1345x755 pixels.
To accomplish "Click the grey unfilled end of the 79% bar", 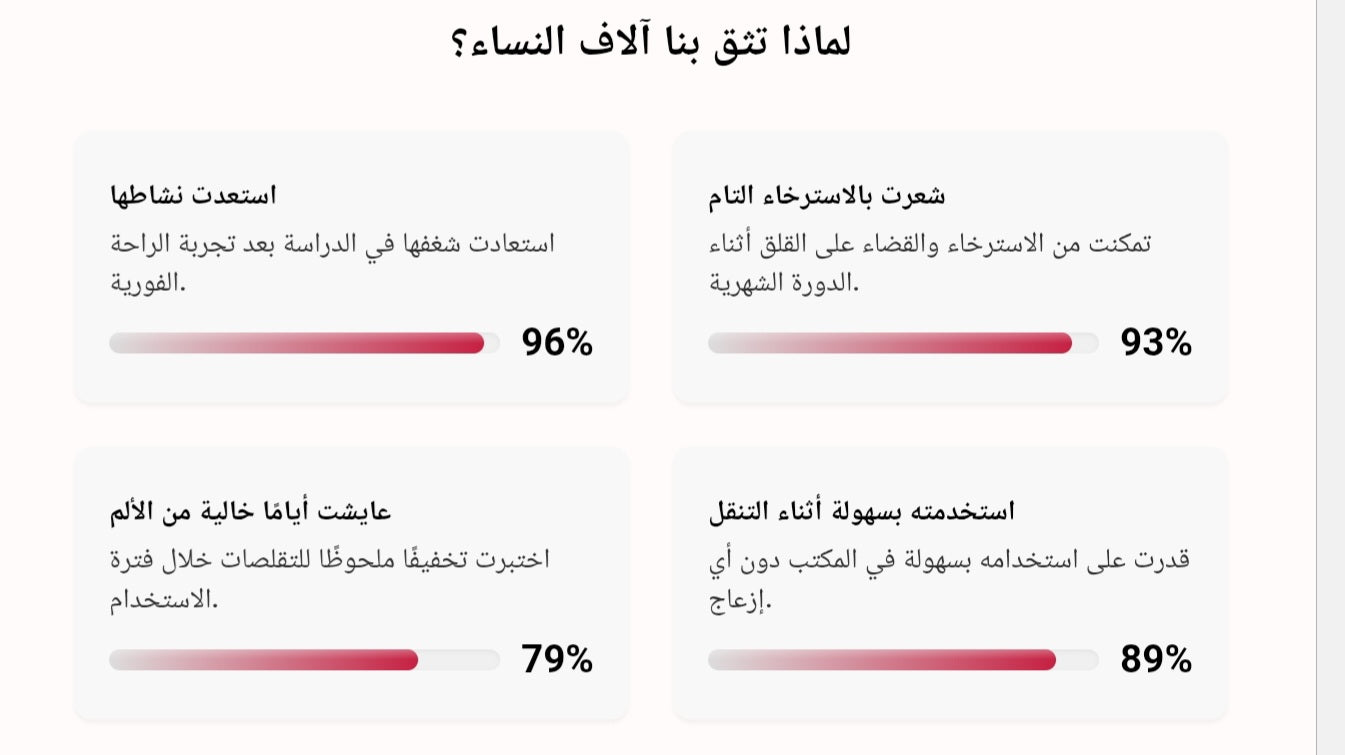I will (x=459, y=660).
